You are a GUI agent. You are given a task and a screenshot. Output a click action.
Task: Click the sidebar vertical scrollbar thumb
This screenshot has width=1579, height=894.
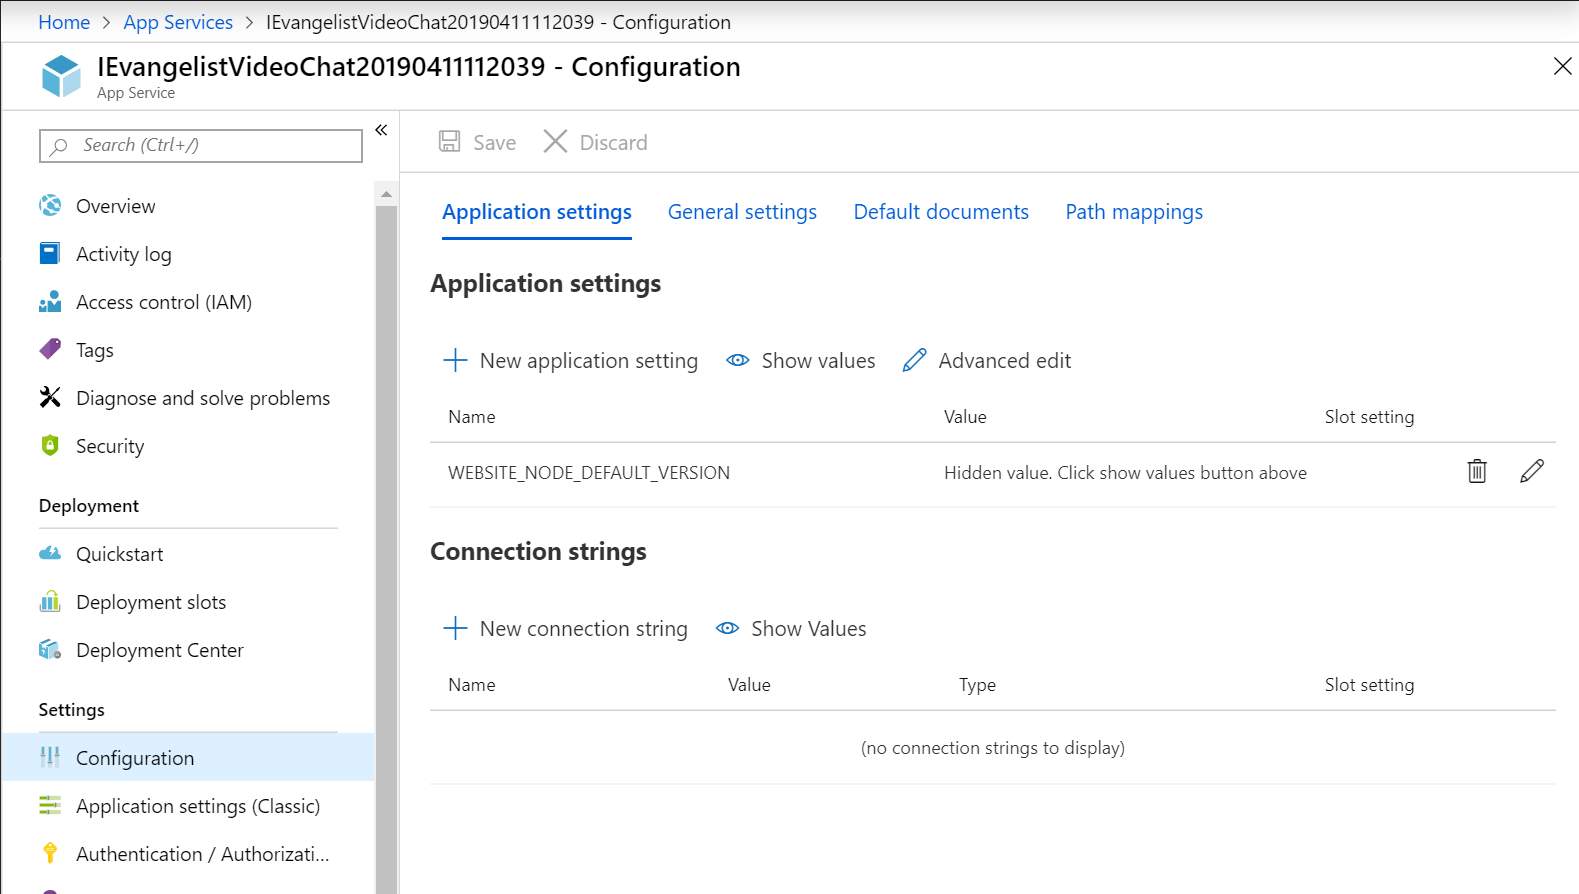pyautogui.click(x=386, y=549)
